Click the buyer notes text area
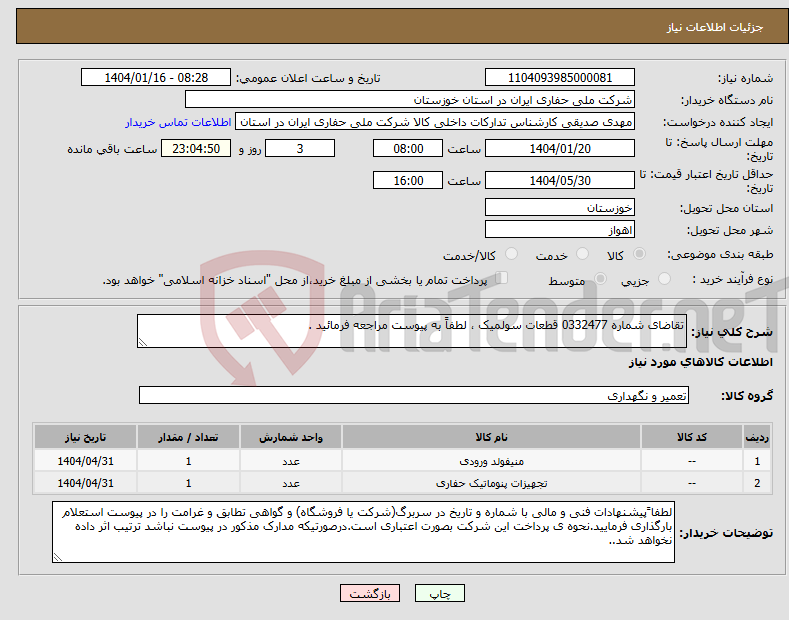This screenshot has height=620, width=789. pos(363,532)
